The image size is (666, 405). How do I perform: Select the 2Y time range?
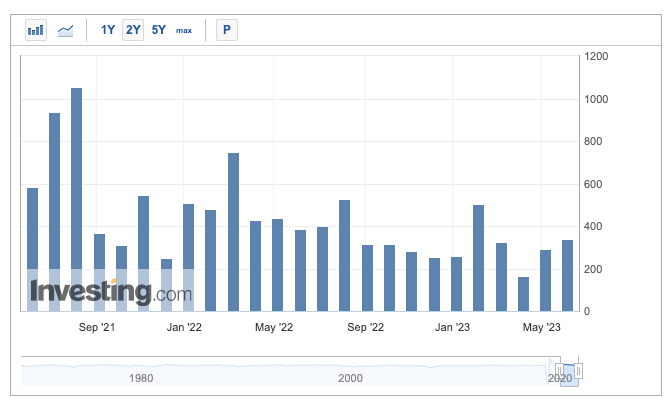(133, 30)
